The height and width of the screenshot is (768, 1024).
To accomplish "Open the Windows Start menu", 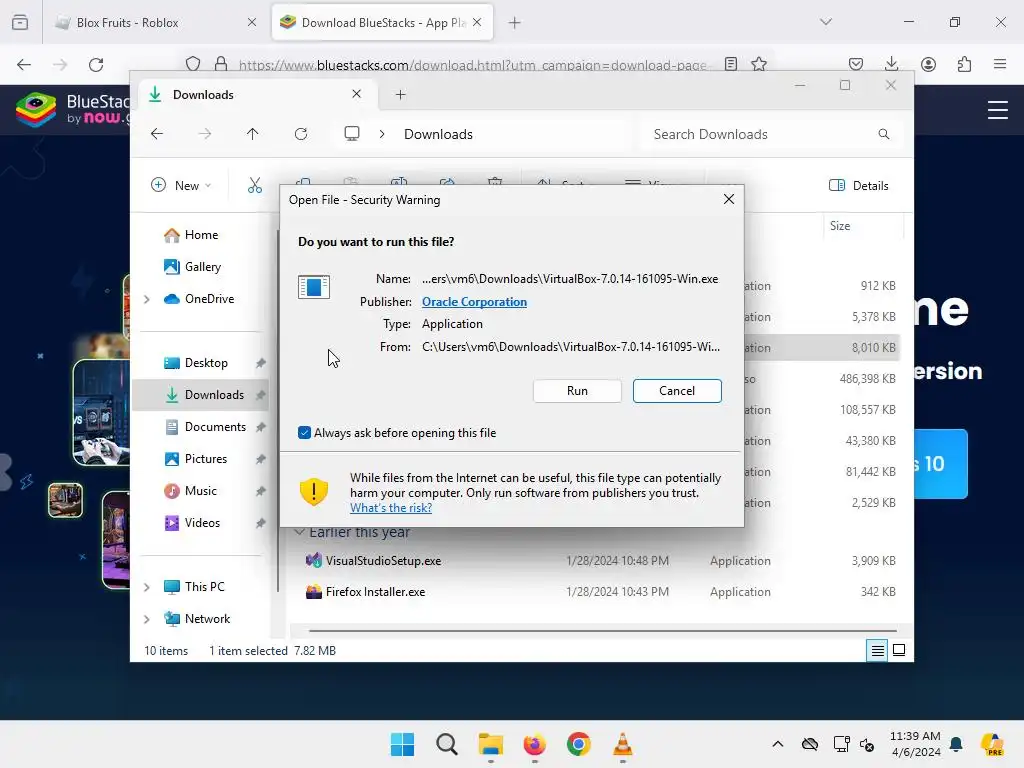I will click(x=402, y=744).
